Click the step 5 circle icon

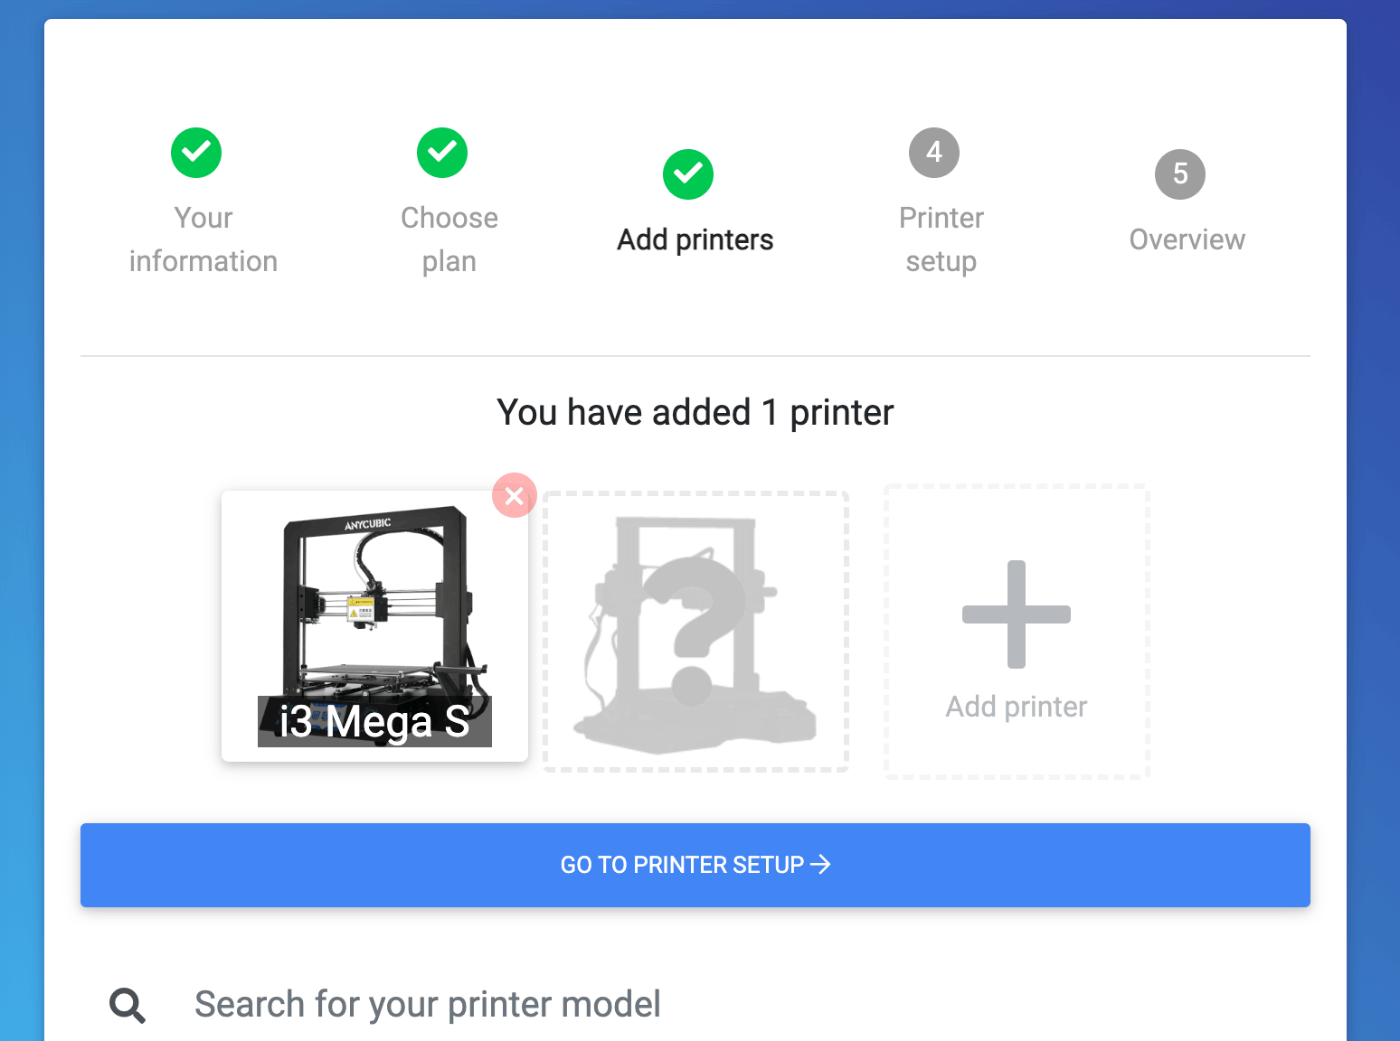coord(1180,175)
